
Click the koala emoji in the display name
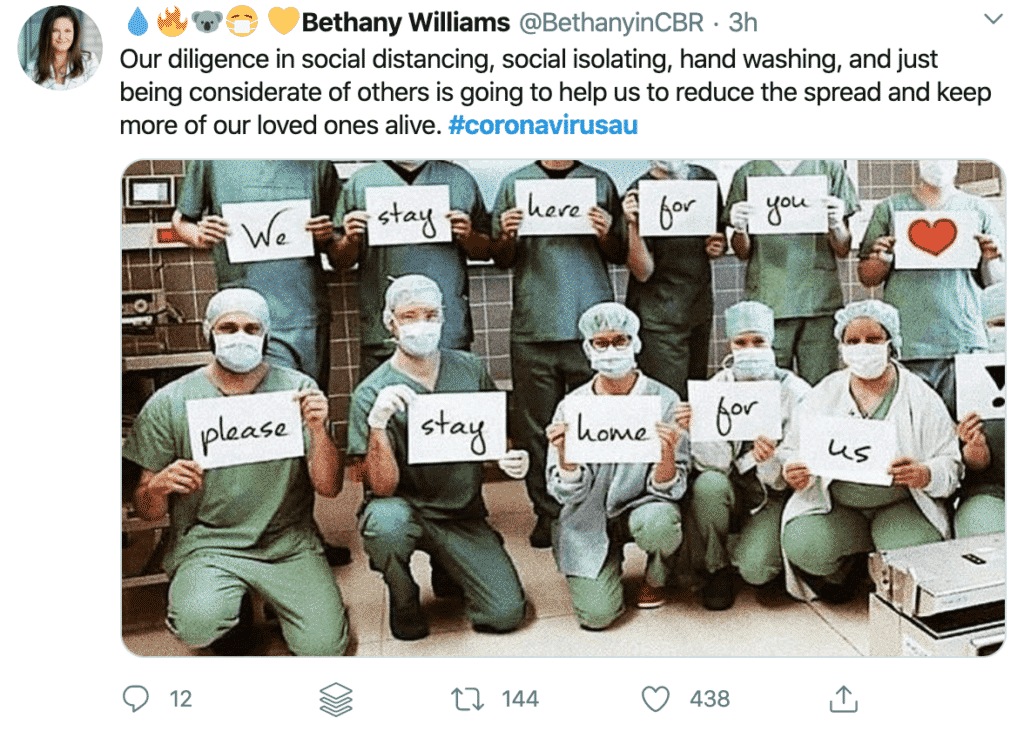(x=206, y=21)
